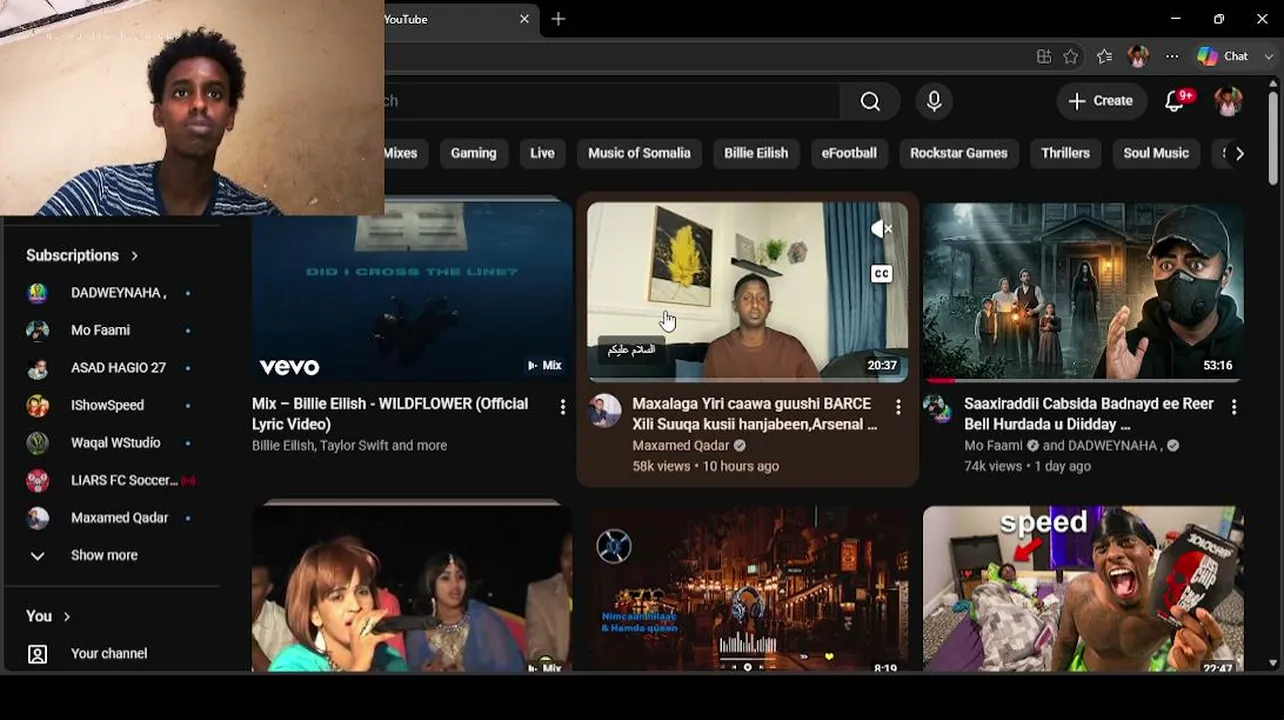Open the Maxalaga Yiri caawa guushi BARCE title
The width and height of the screenshot is (1284, 720).
[755, 414]
